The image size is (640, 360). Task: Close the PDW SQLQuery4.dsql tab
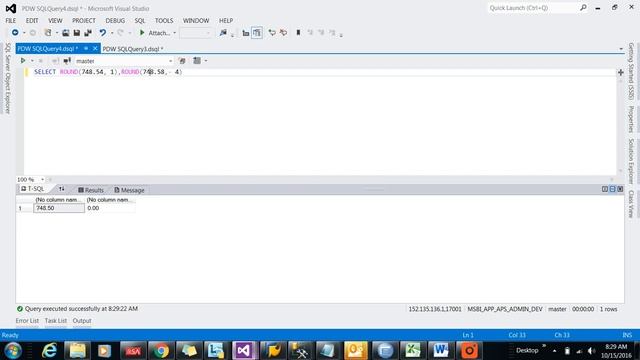pos(95,49)
